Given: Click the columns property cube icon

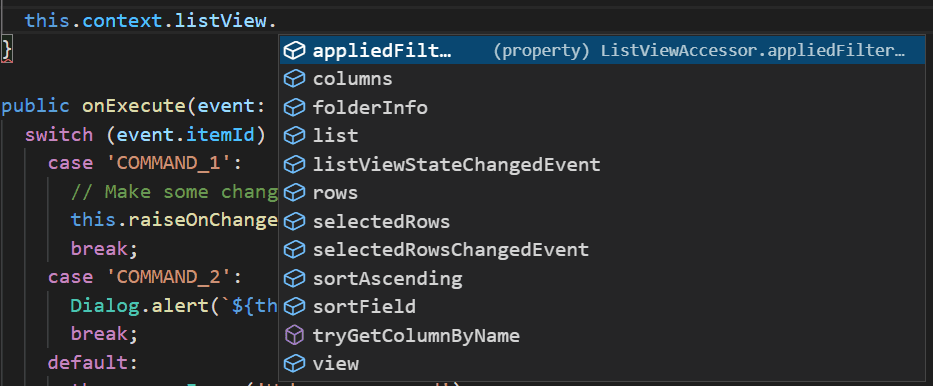Looking at the screenshot, I should 294,79.
